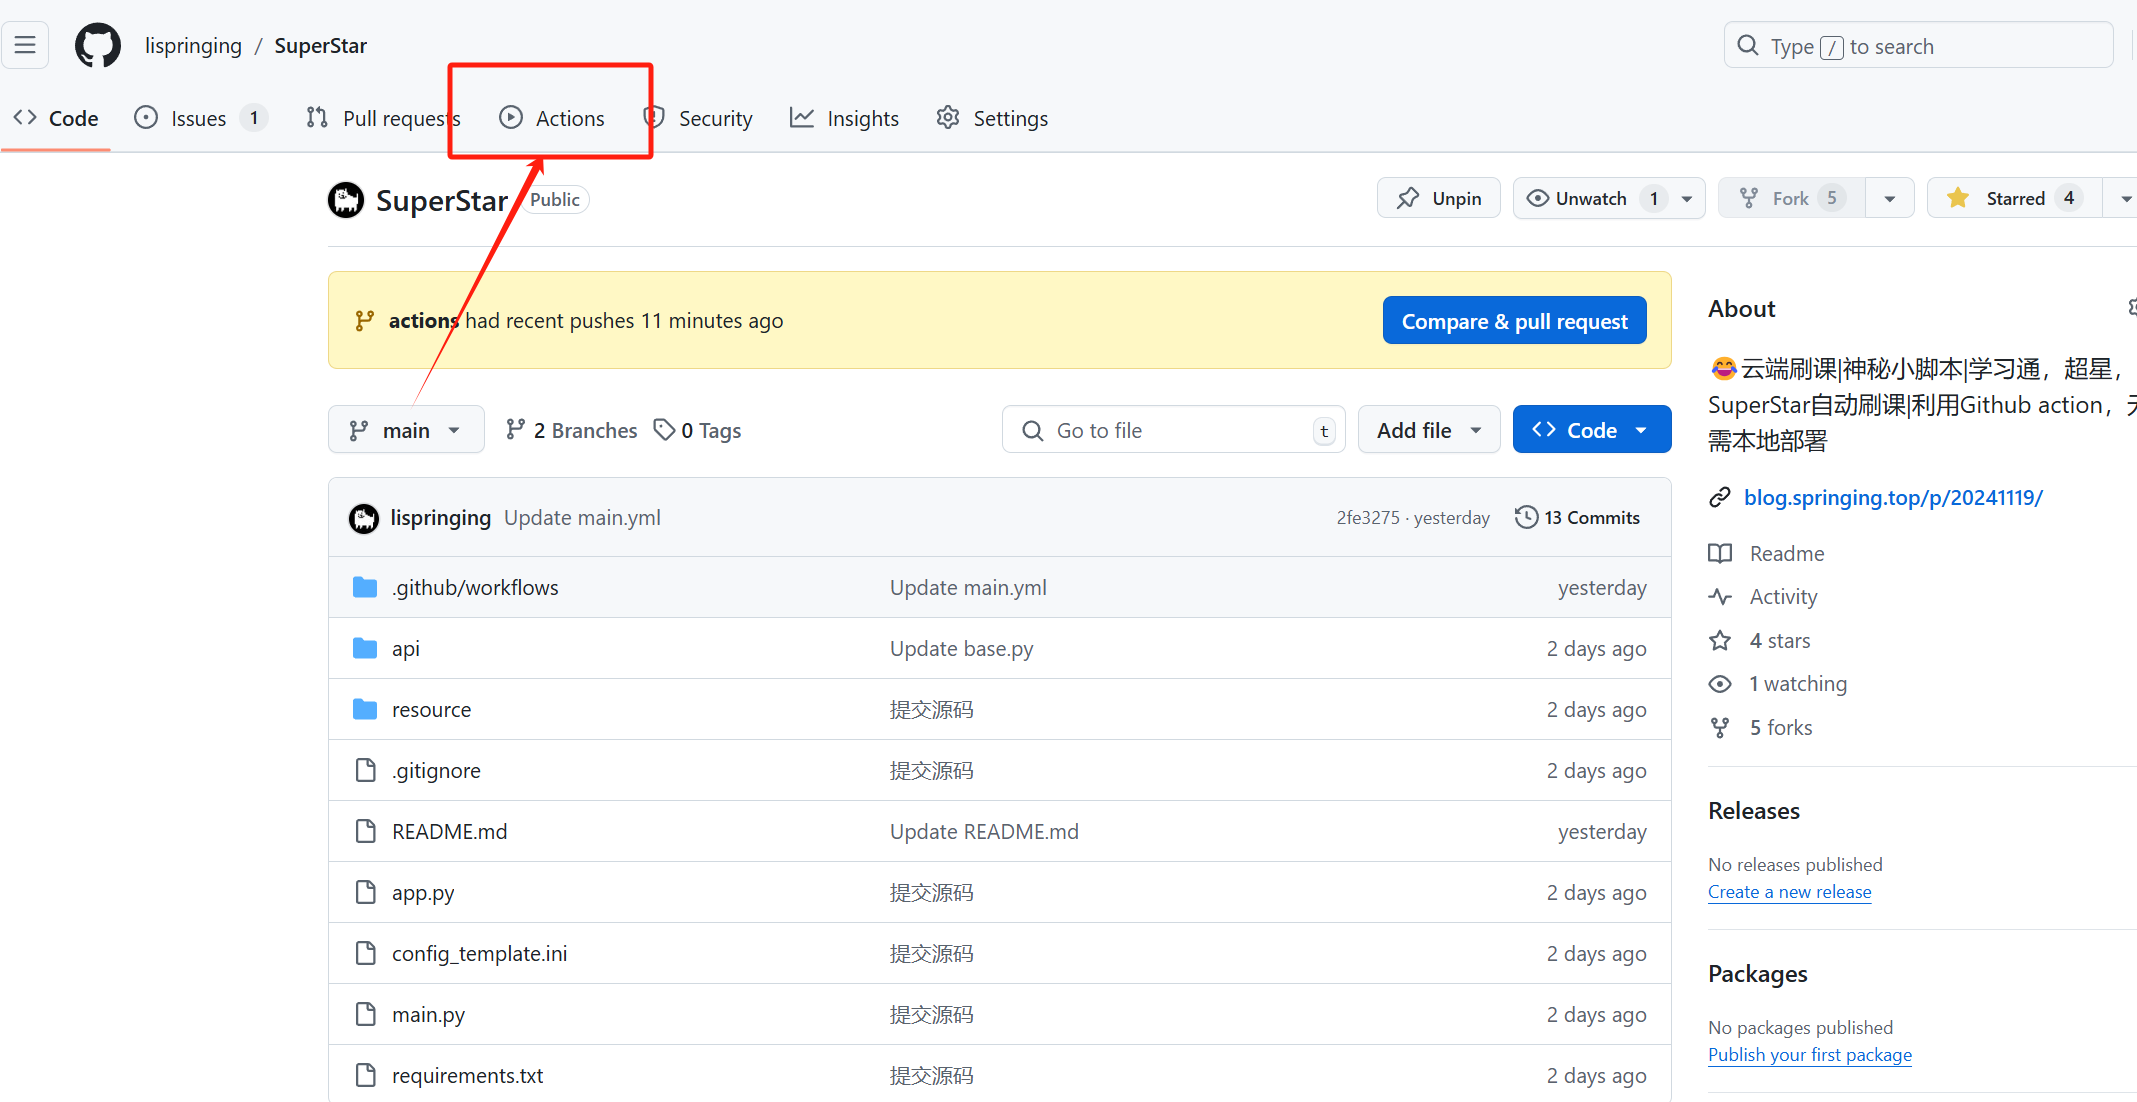Click the .github/workflows folder icon
Image resolution: width=2137 pixels, height=1102 pixels.
pos(365,587)
